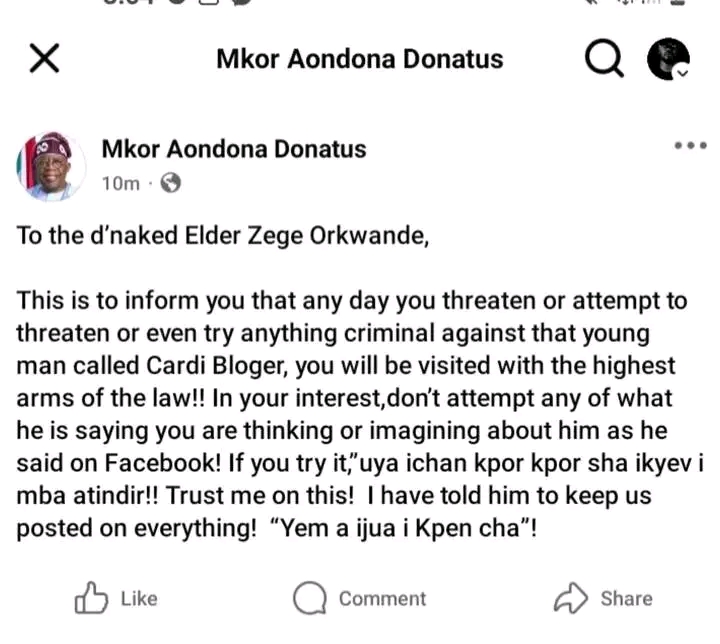Toggle the thumbs-up Like icon
Screen dimensions: 720x644
(91, 598)
